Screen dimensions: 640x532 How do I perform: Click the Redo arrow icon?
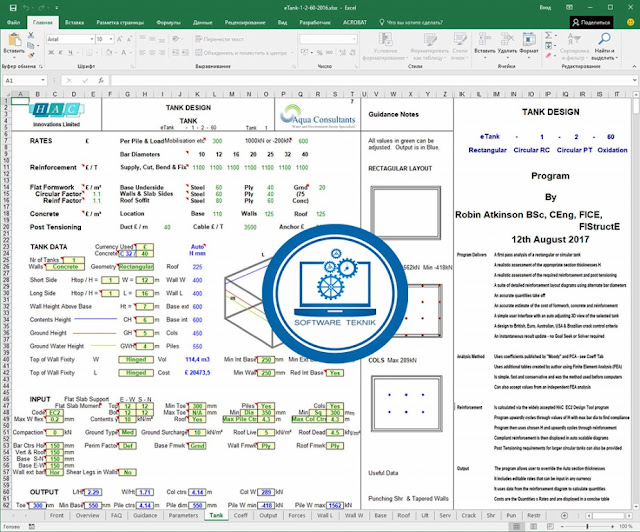coord(43,8)
